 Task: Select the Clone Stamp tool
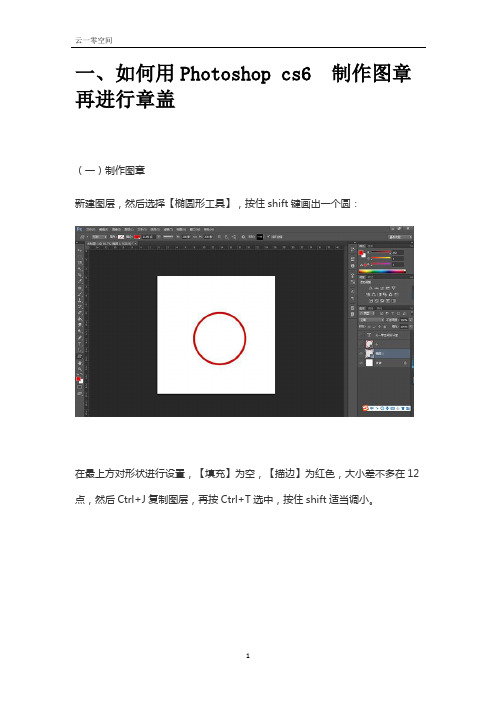80,300
